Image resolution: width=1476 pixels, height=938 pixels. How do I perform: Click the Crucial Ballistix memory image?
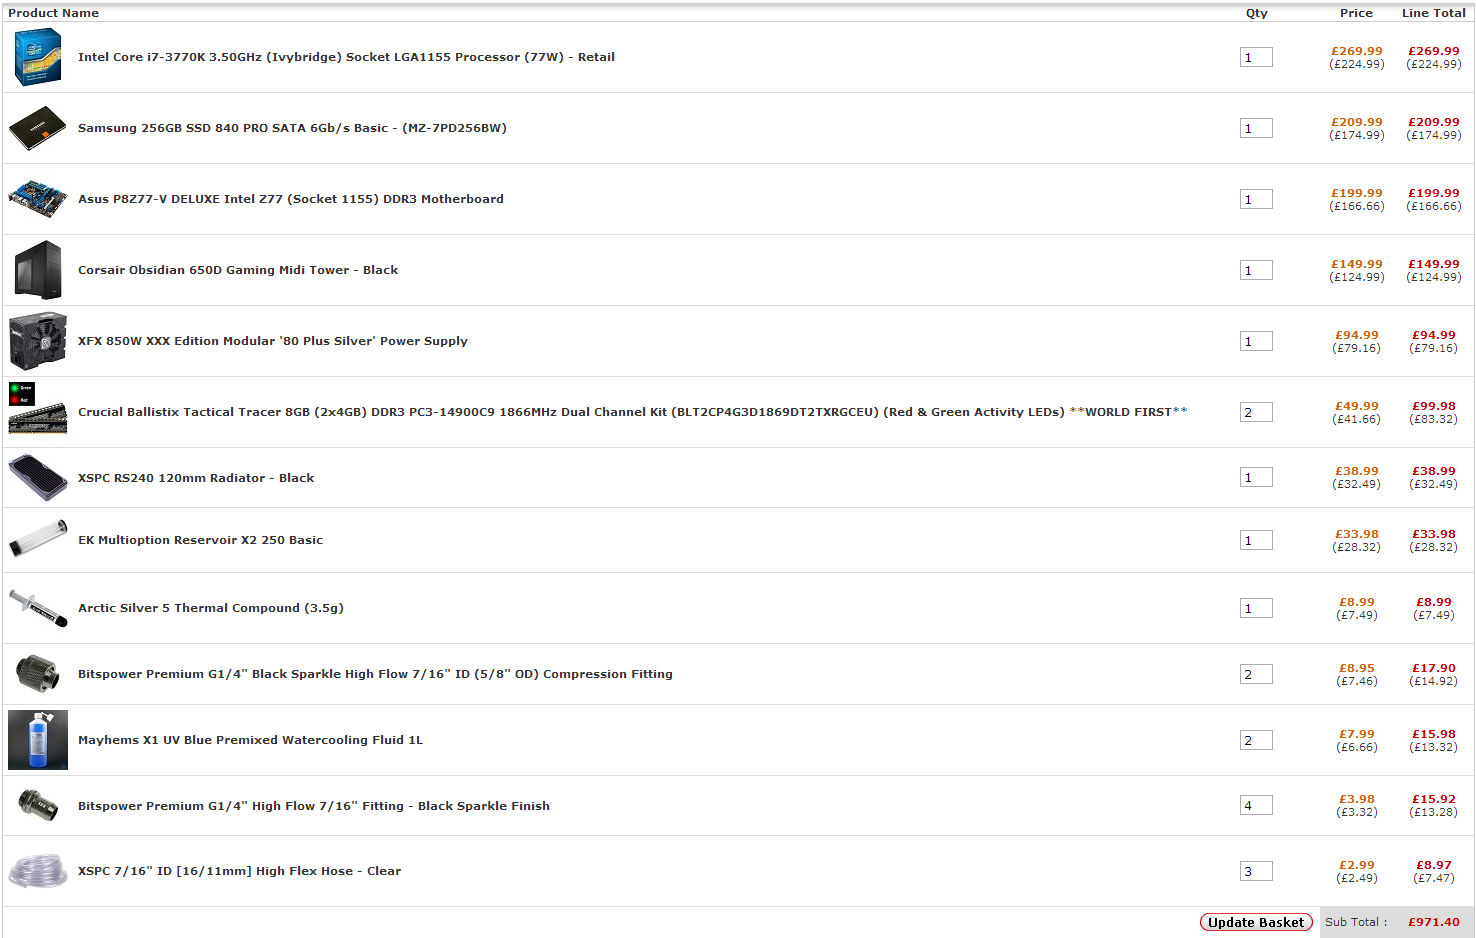click(38, 408)
